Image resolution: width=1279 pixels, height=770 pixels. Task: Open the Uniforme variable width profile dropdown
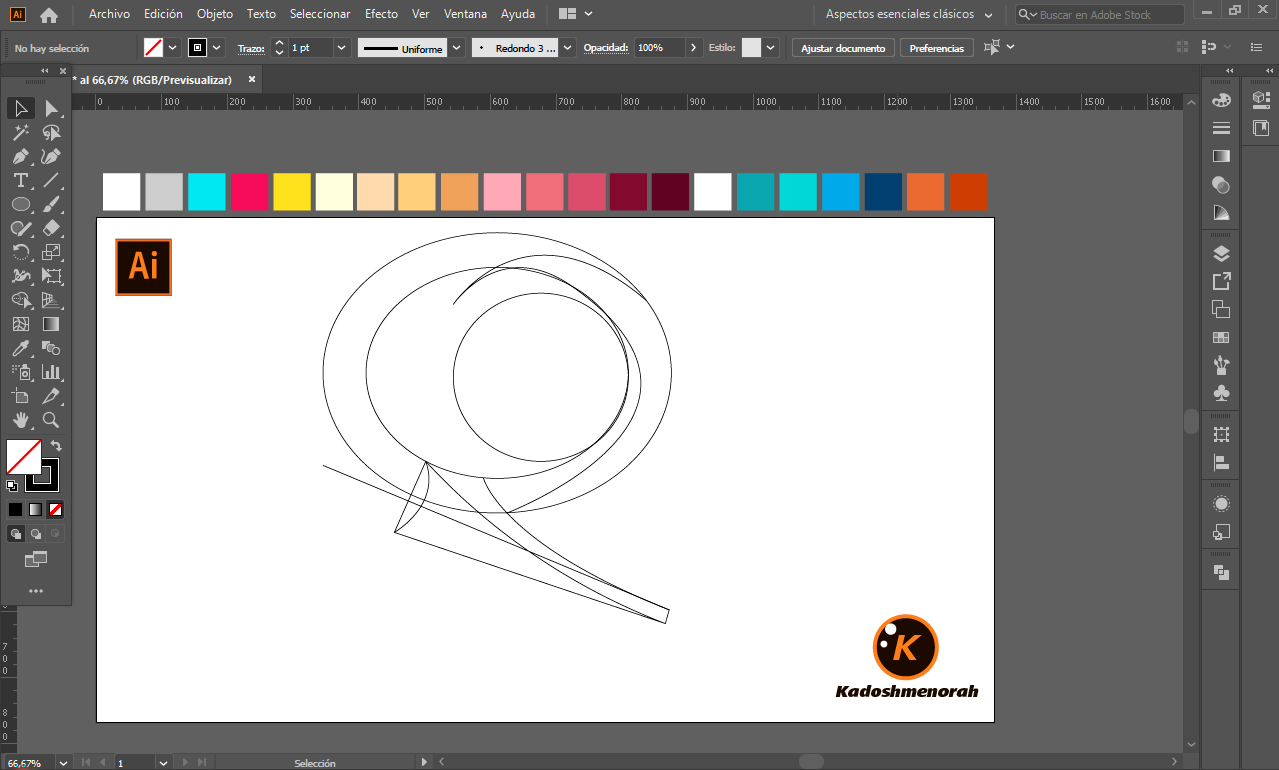point(457,48)
